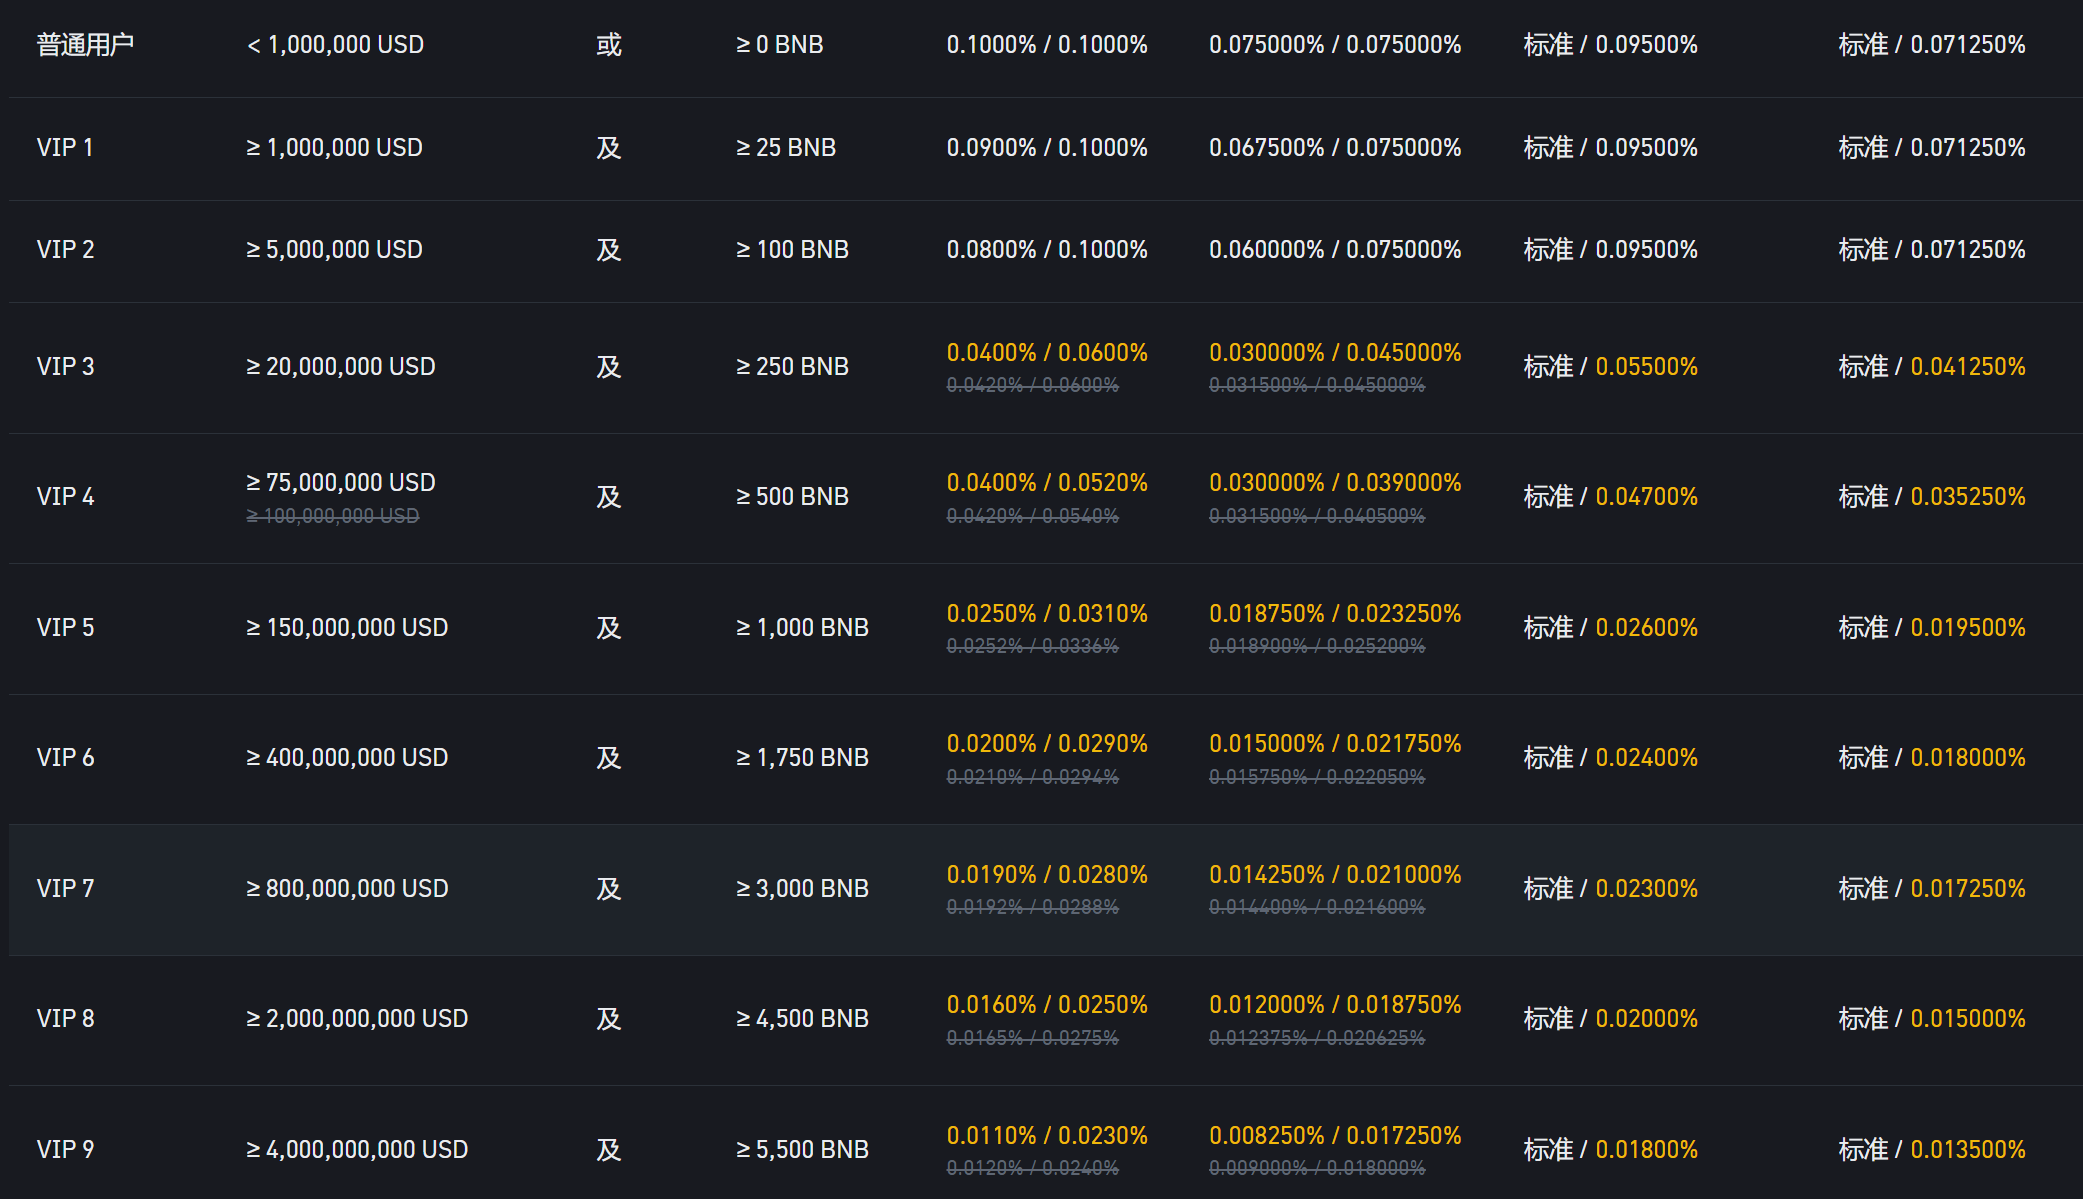Click 标准 / 0.013500% in VIP 9 row
The height and width of the screenshot is (1199, 2083).
pyautogui.click(x=1931, y=1149)
